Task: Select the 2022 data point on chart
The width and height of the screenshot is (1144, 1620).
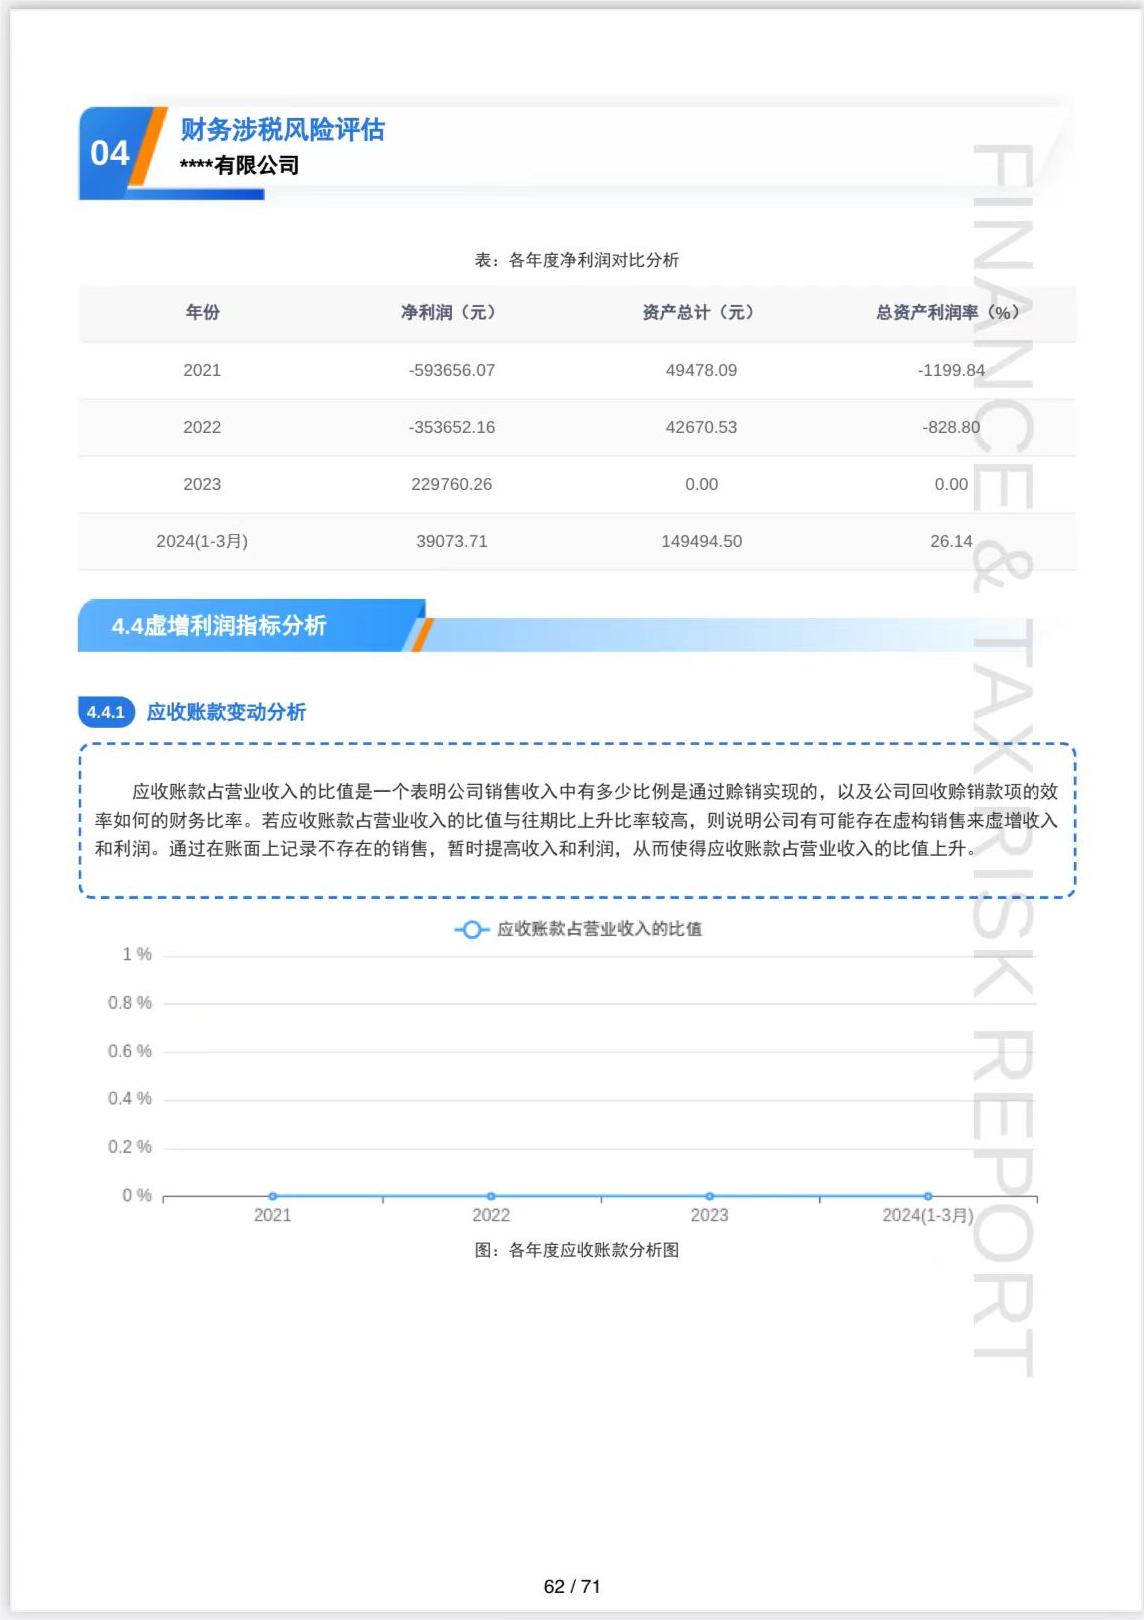Action: pyautogui.click(x=491, y=1196)
